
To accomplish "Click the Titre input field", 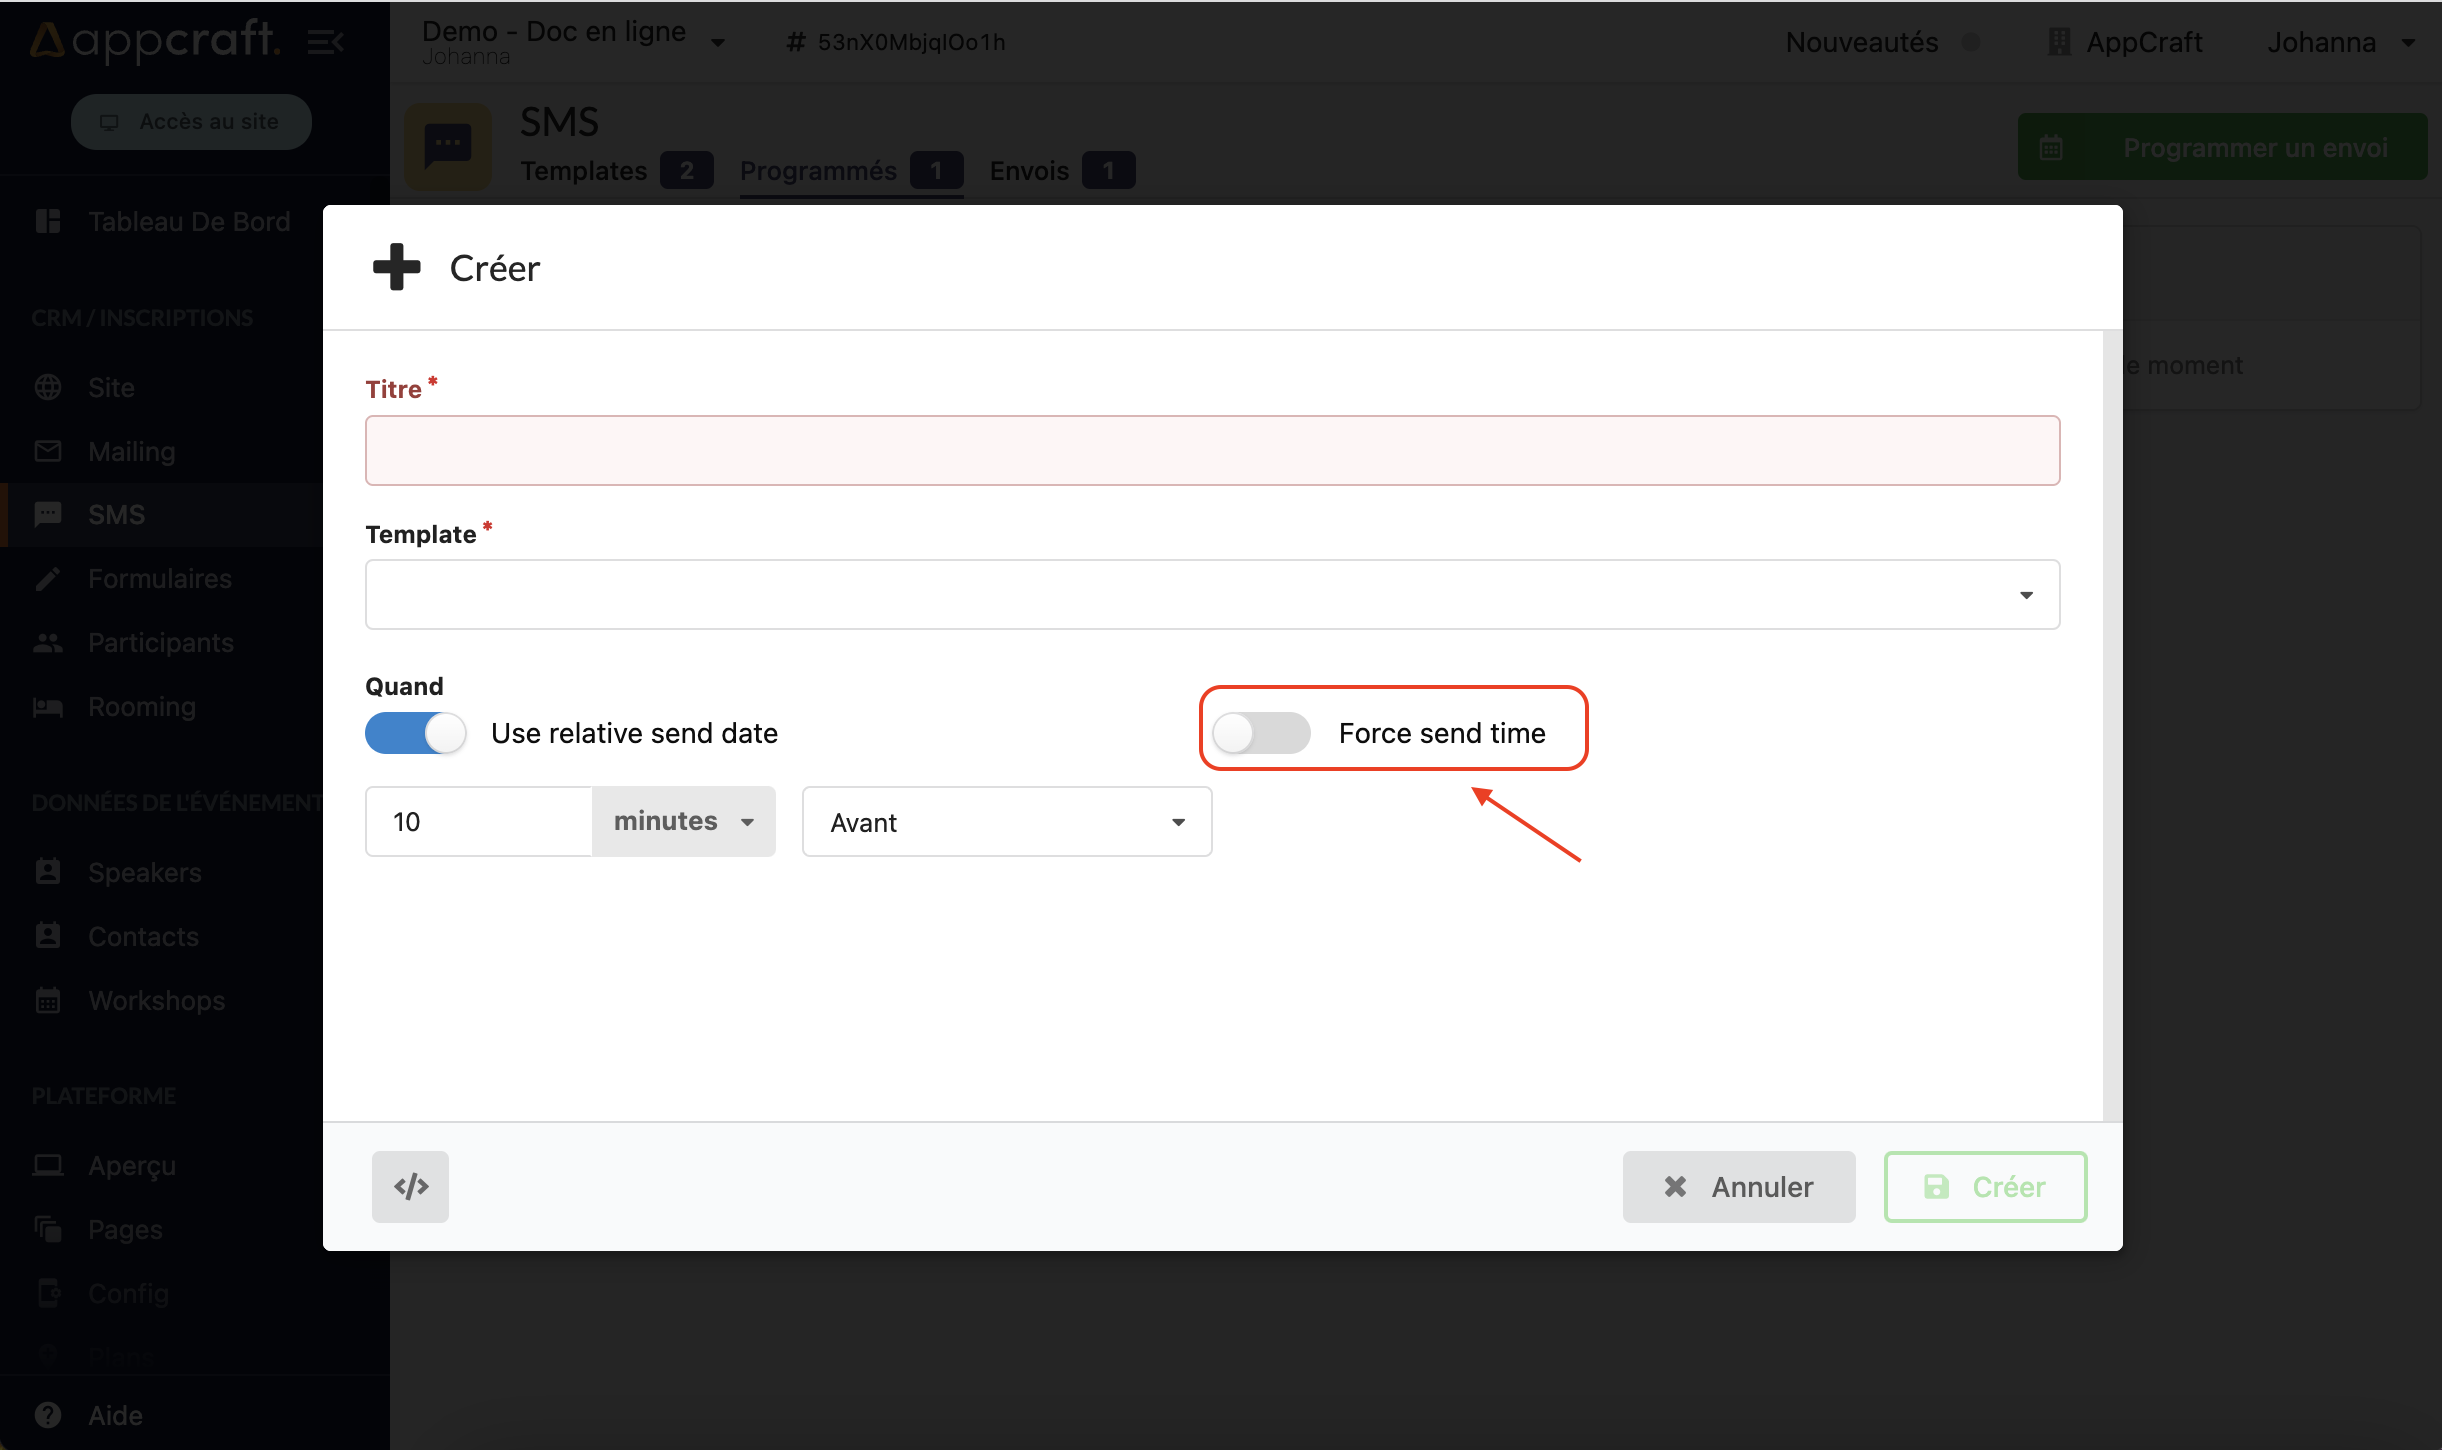I will (1211, 451).
